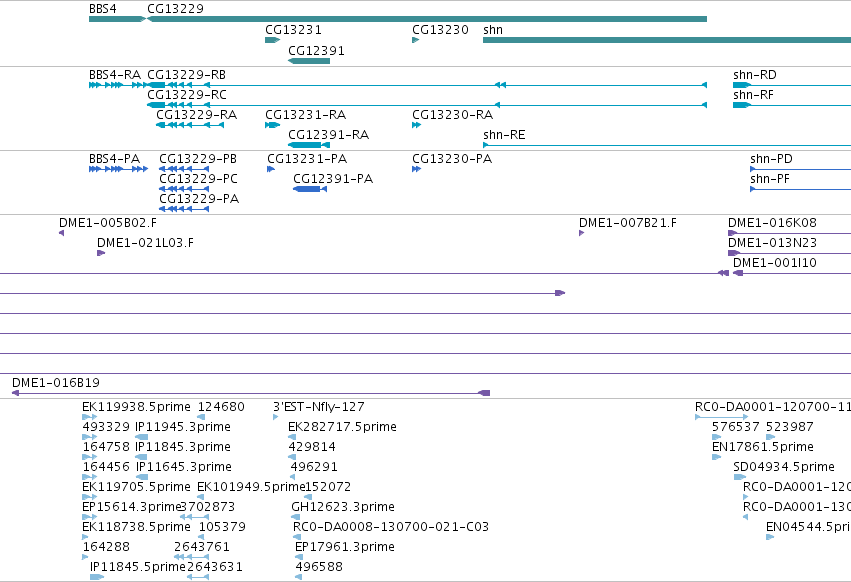Click the CG13229-RB transcript label
Screen dimensions: 851x582
point(186,74)
